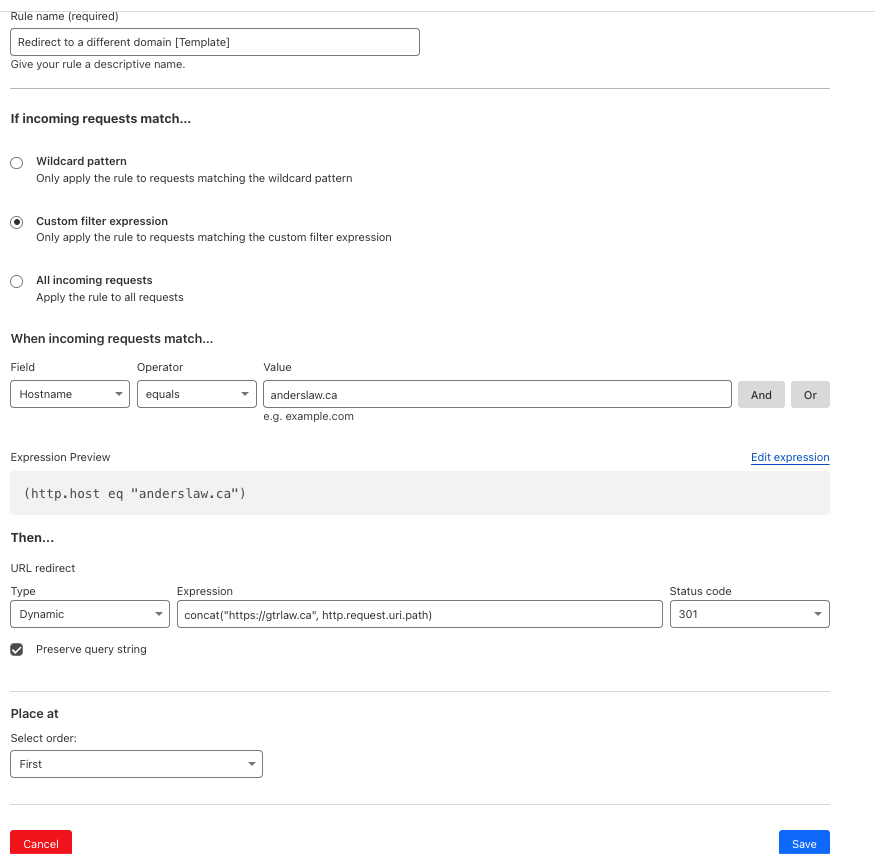
Task: Click the anderslaw.ca value input field
Action: click(496, 394)
